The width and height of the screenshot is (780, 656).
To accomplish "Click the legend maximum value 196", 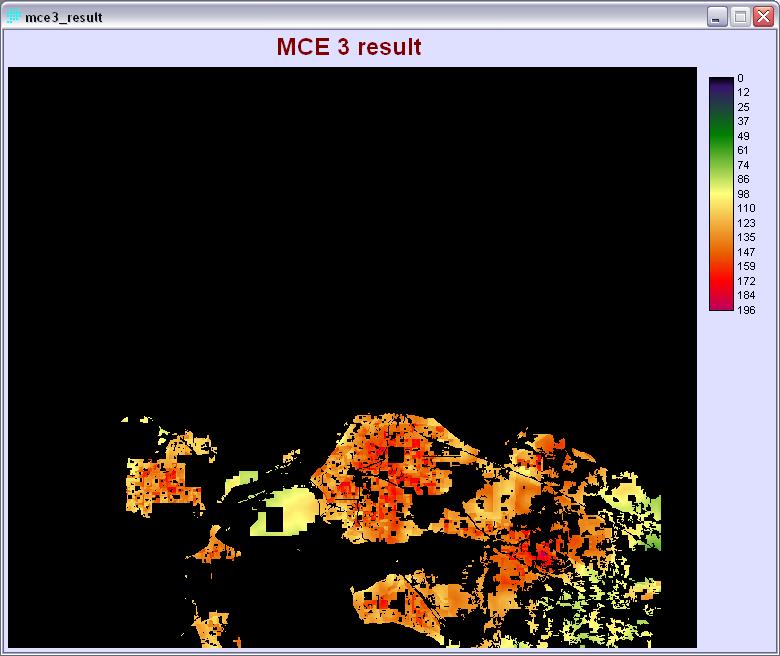I will click(x=745, y=310).
